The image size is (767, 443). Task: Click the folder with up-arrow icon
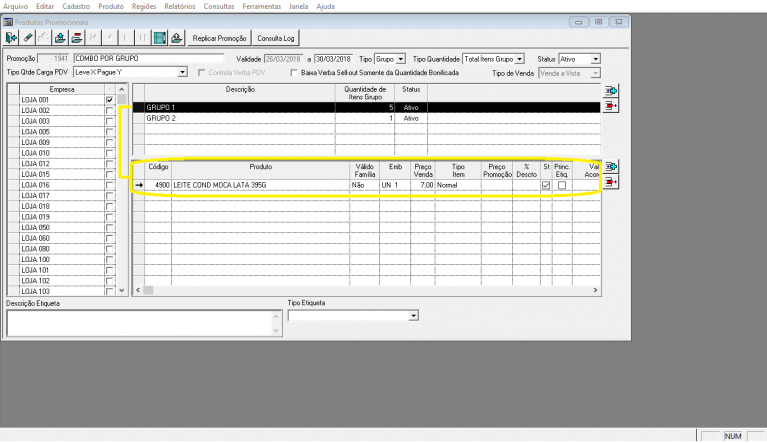[x=176, y=38]
